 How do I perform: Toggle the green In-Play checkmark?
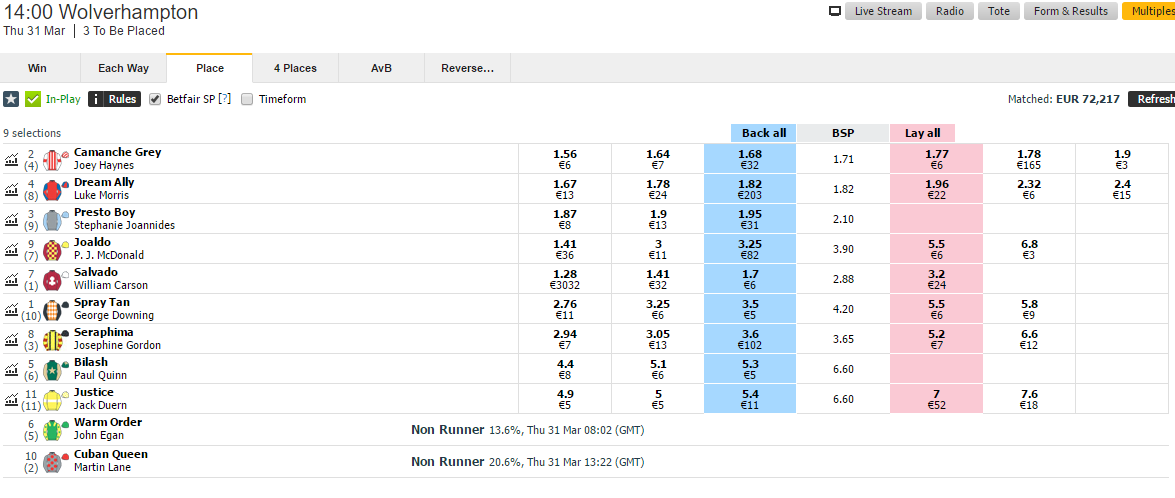(x=33, y=99)
